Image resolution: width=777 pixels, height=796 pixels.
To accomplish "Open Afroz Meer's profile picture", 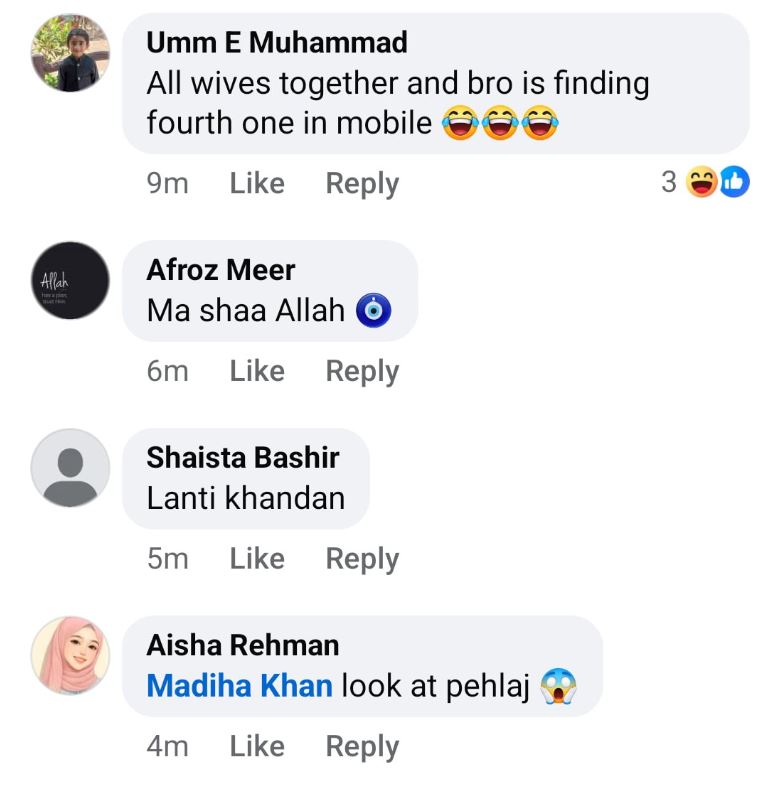I will pos(69,280).
